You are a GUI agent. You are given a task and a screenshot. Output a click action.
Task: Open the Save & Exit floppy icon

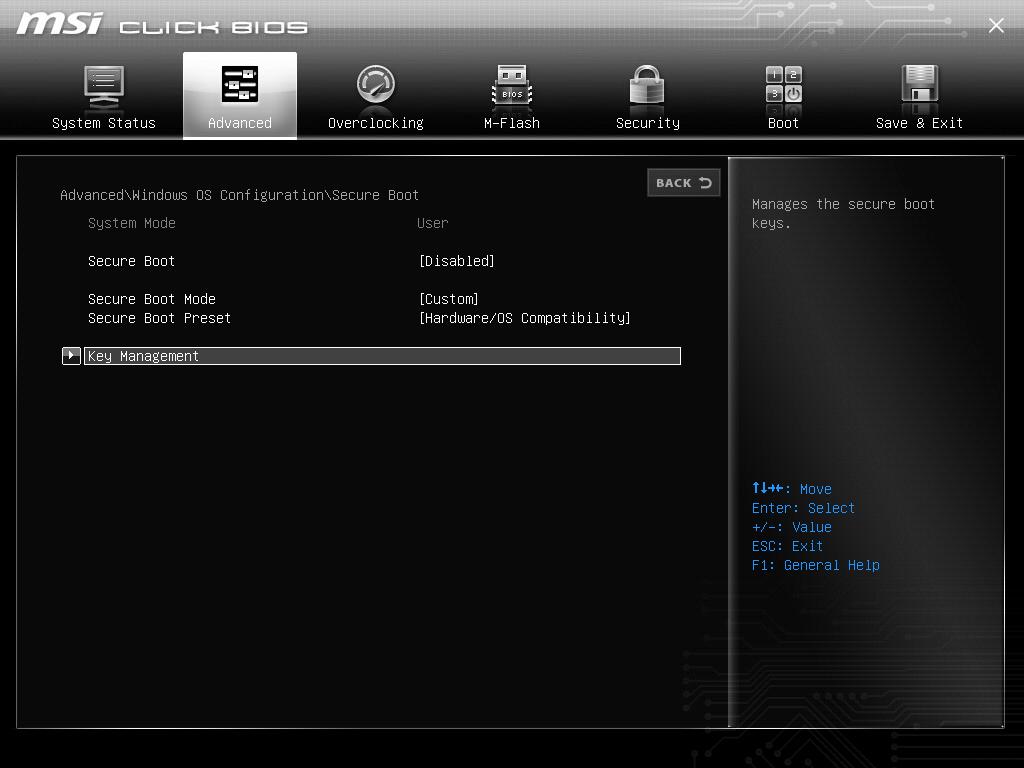click(920, 85)
